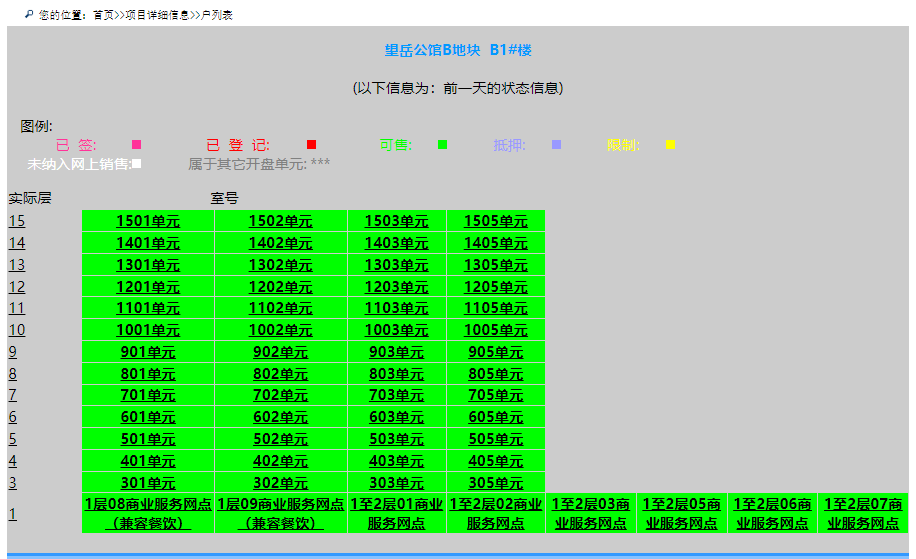
Task: Open unit 801单元
Action: 148,374
